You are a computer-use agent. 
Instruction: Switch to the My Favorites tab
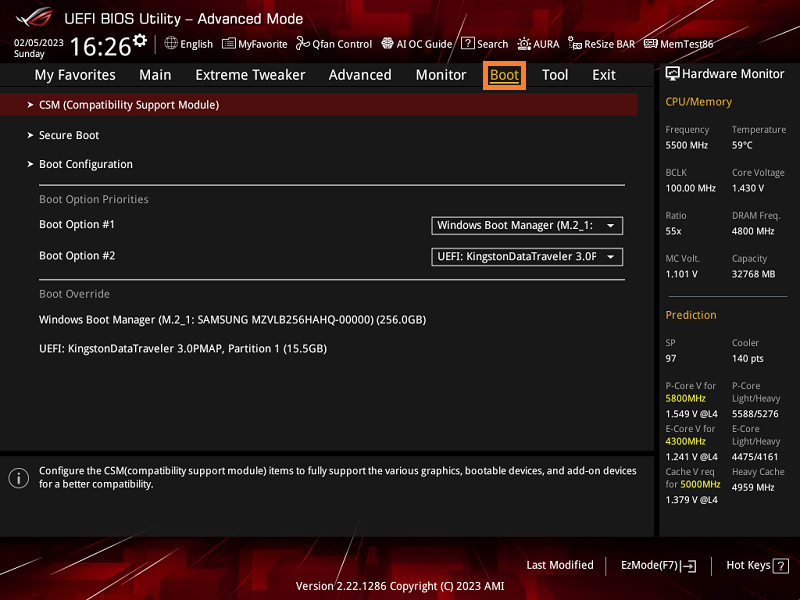(75, 75)
